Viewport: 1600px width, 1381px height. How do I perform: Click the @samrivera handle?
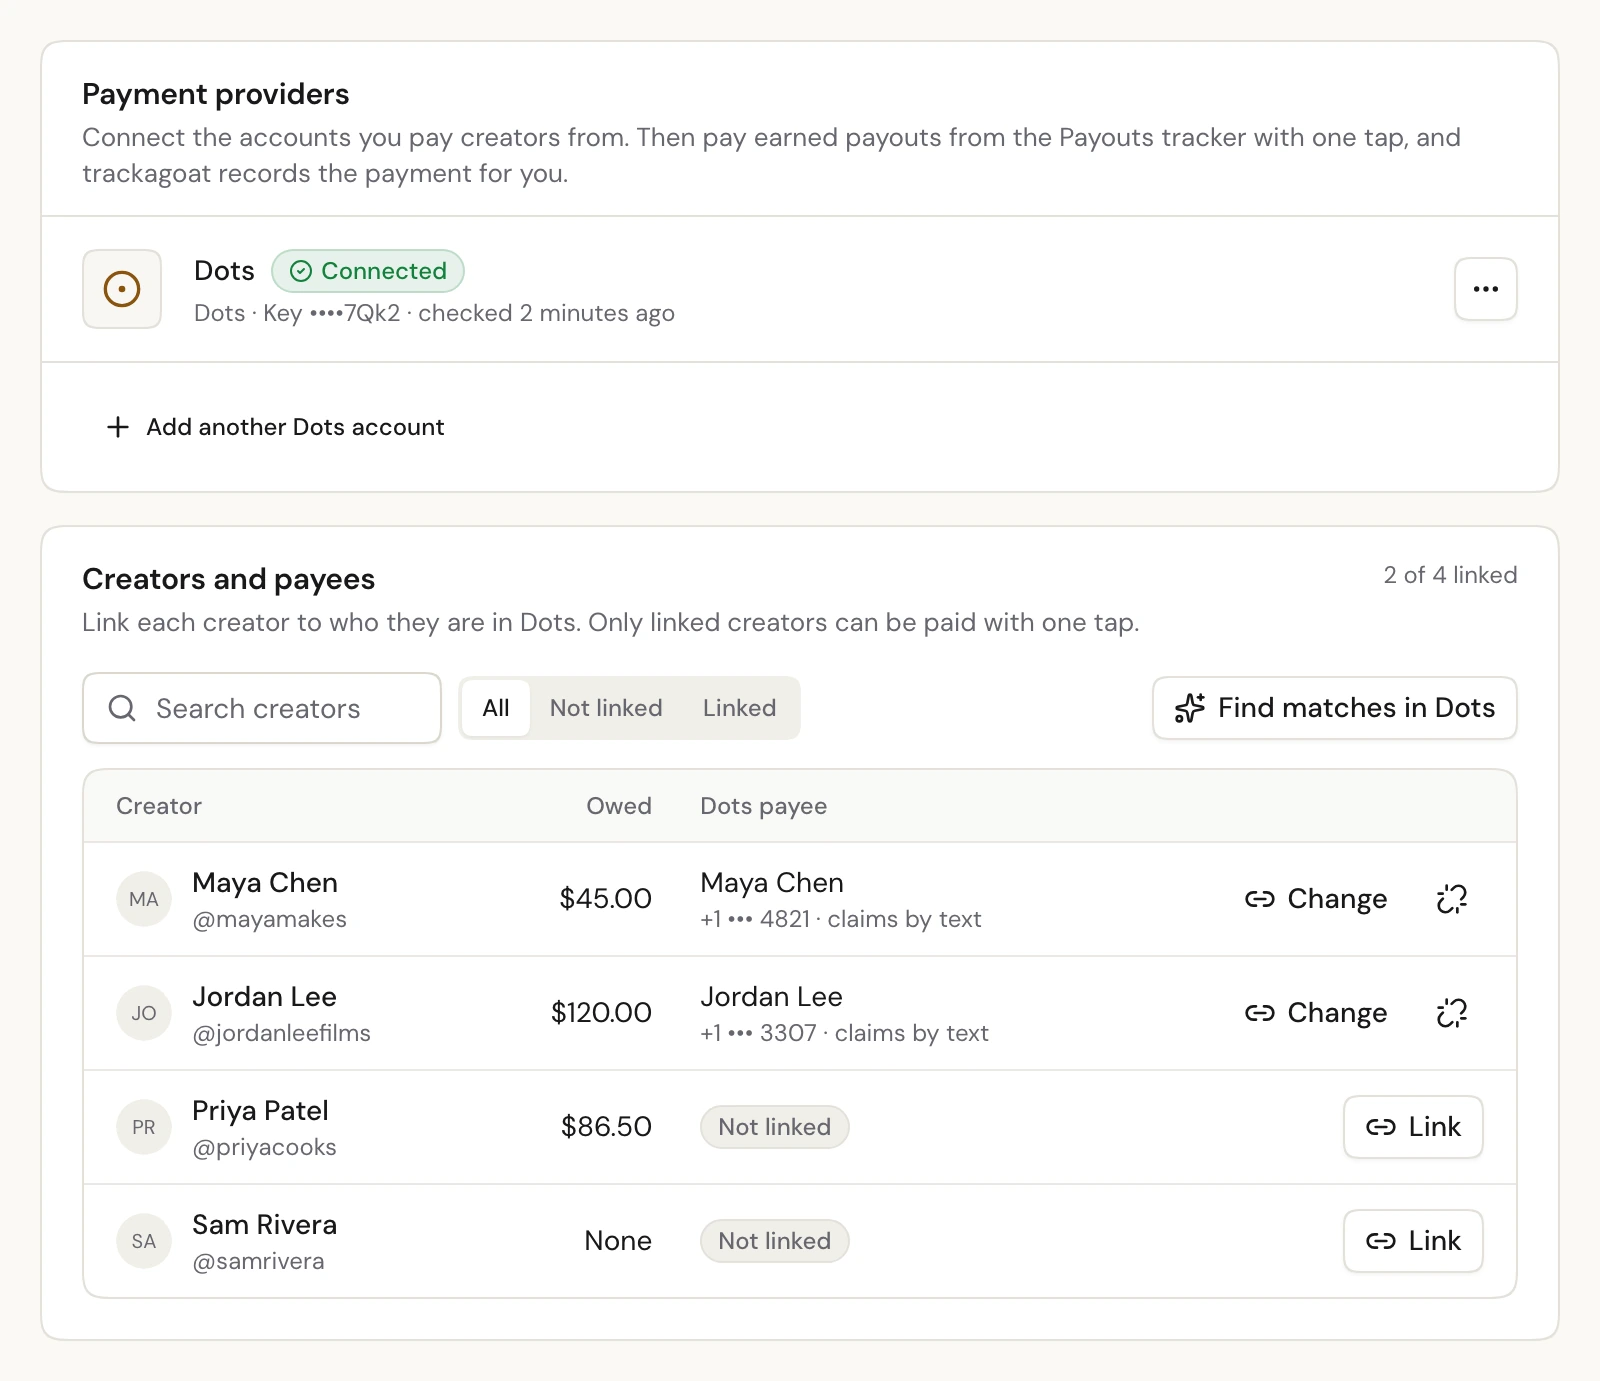(258, 1262)
